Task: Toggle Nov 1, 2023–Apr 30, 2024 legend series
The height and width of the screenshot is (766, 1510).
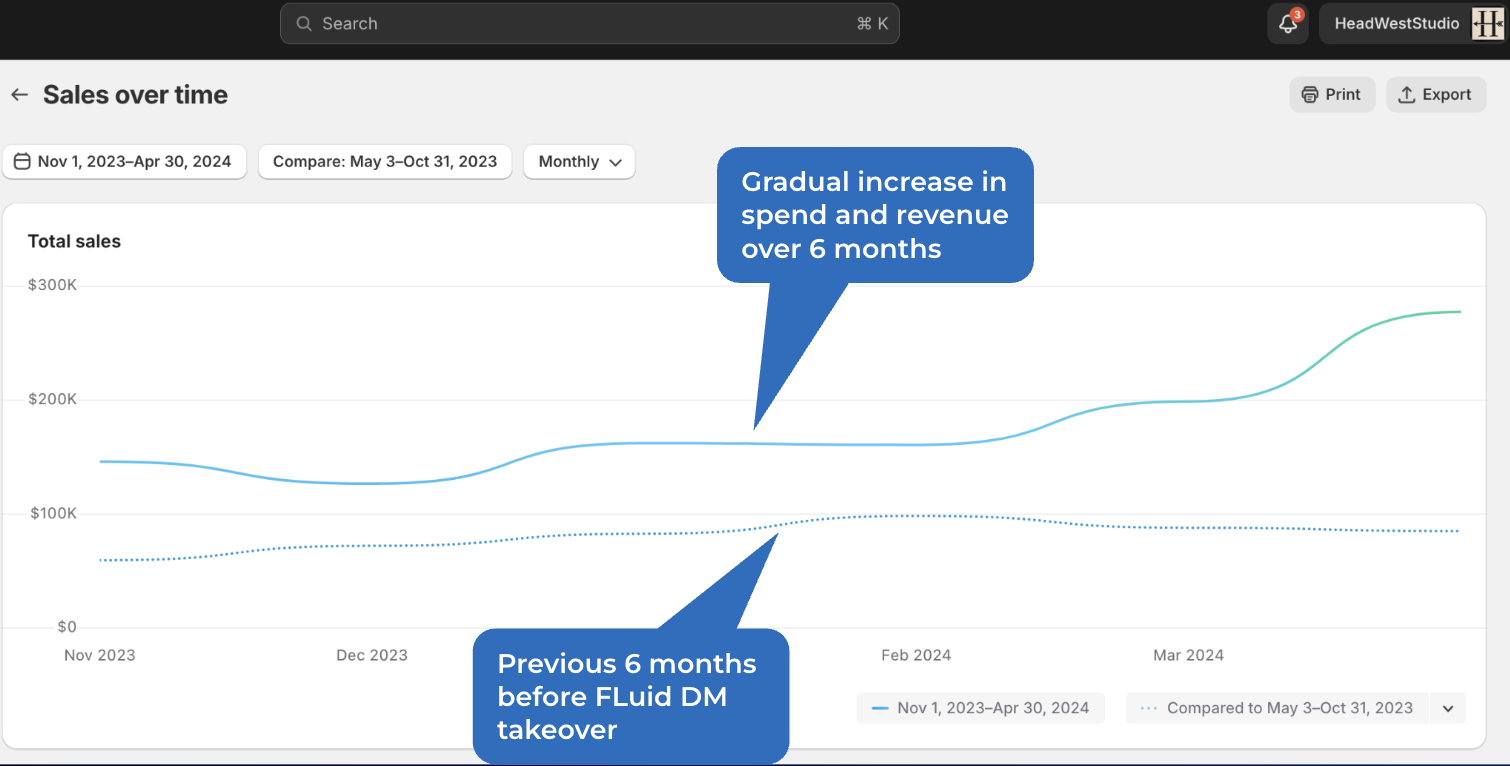Action: click(981, 708)
